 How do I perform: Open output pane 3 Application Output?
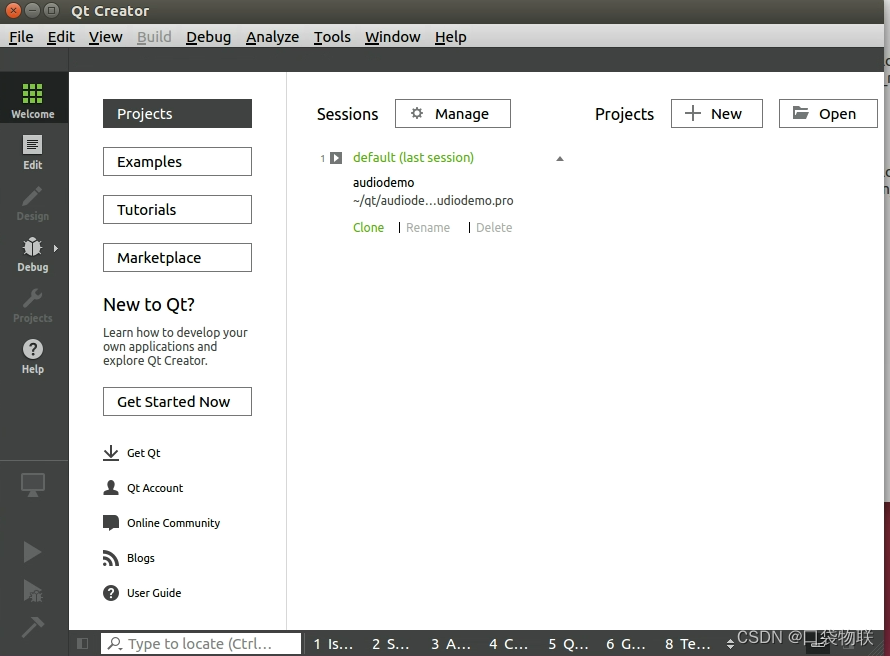click(x=451, y=644)
